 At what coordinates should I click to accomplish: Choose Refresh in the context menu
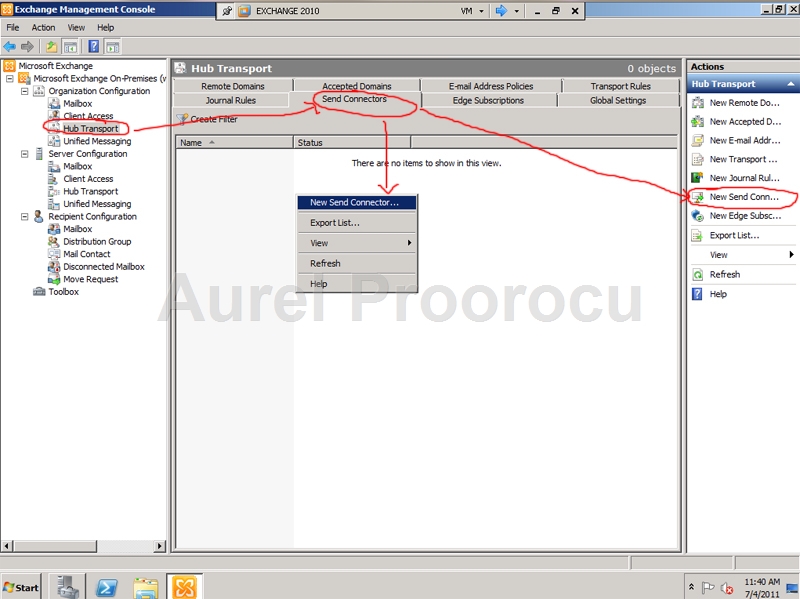pos(357,263)
